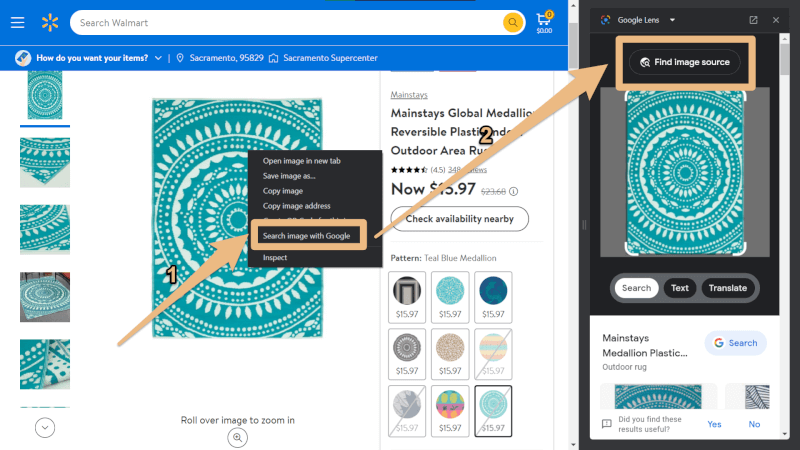Pick the beige speckled pattern swatch

[x=450, y=354]
